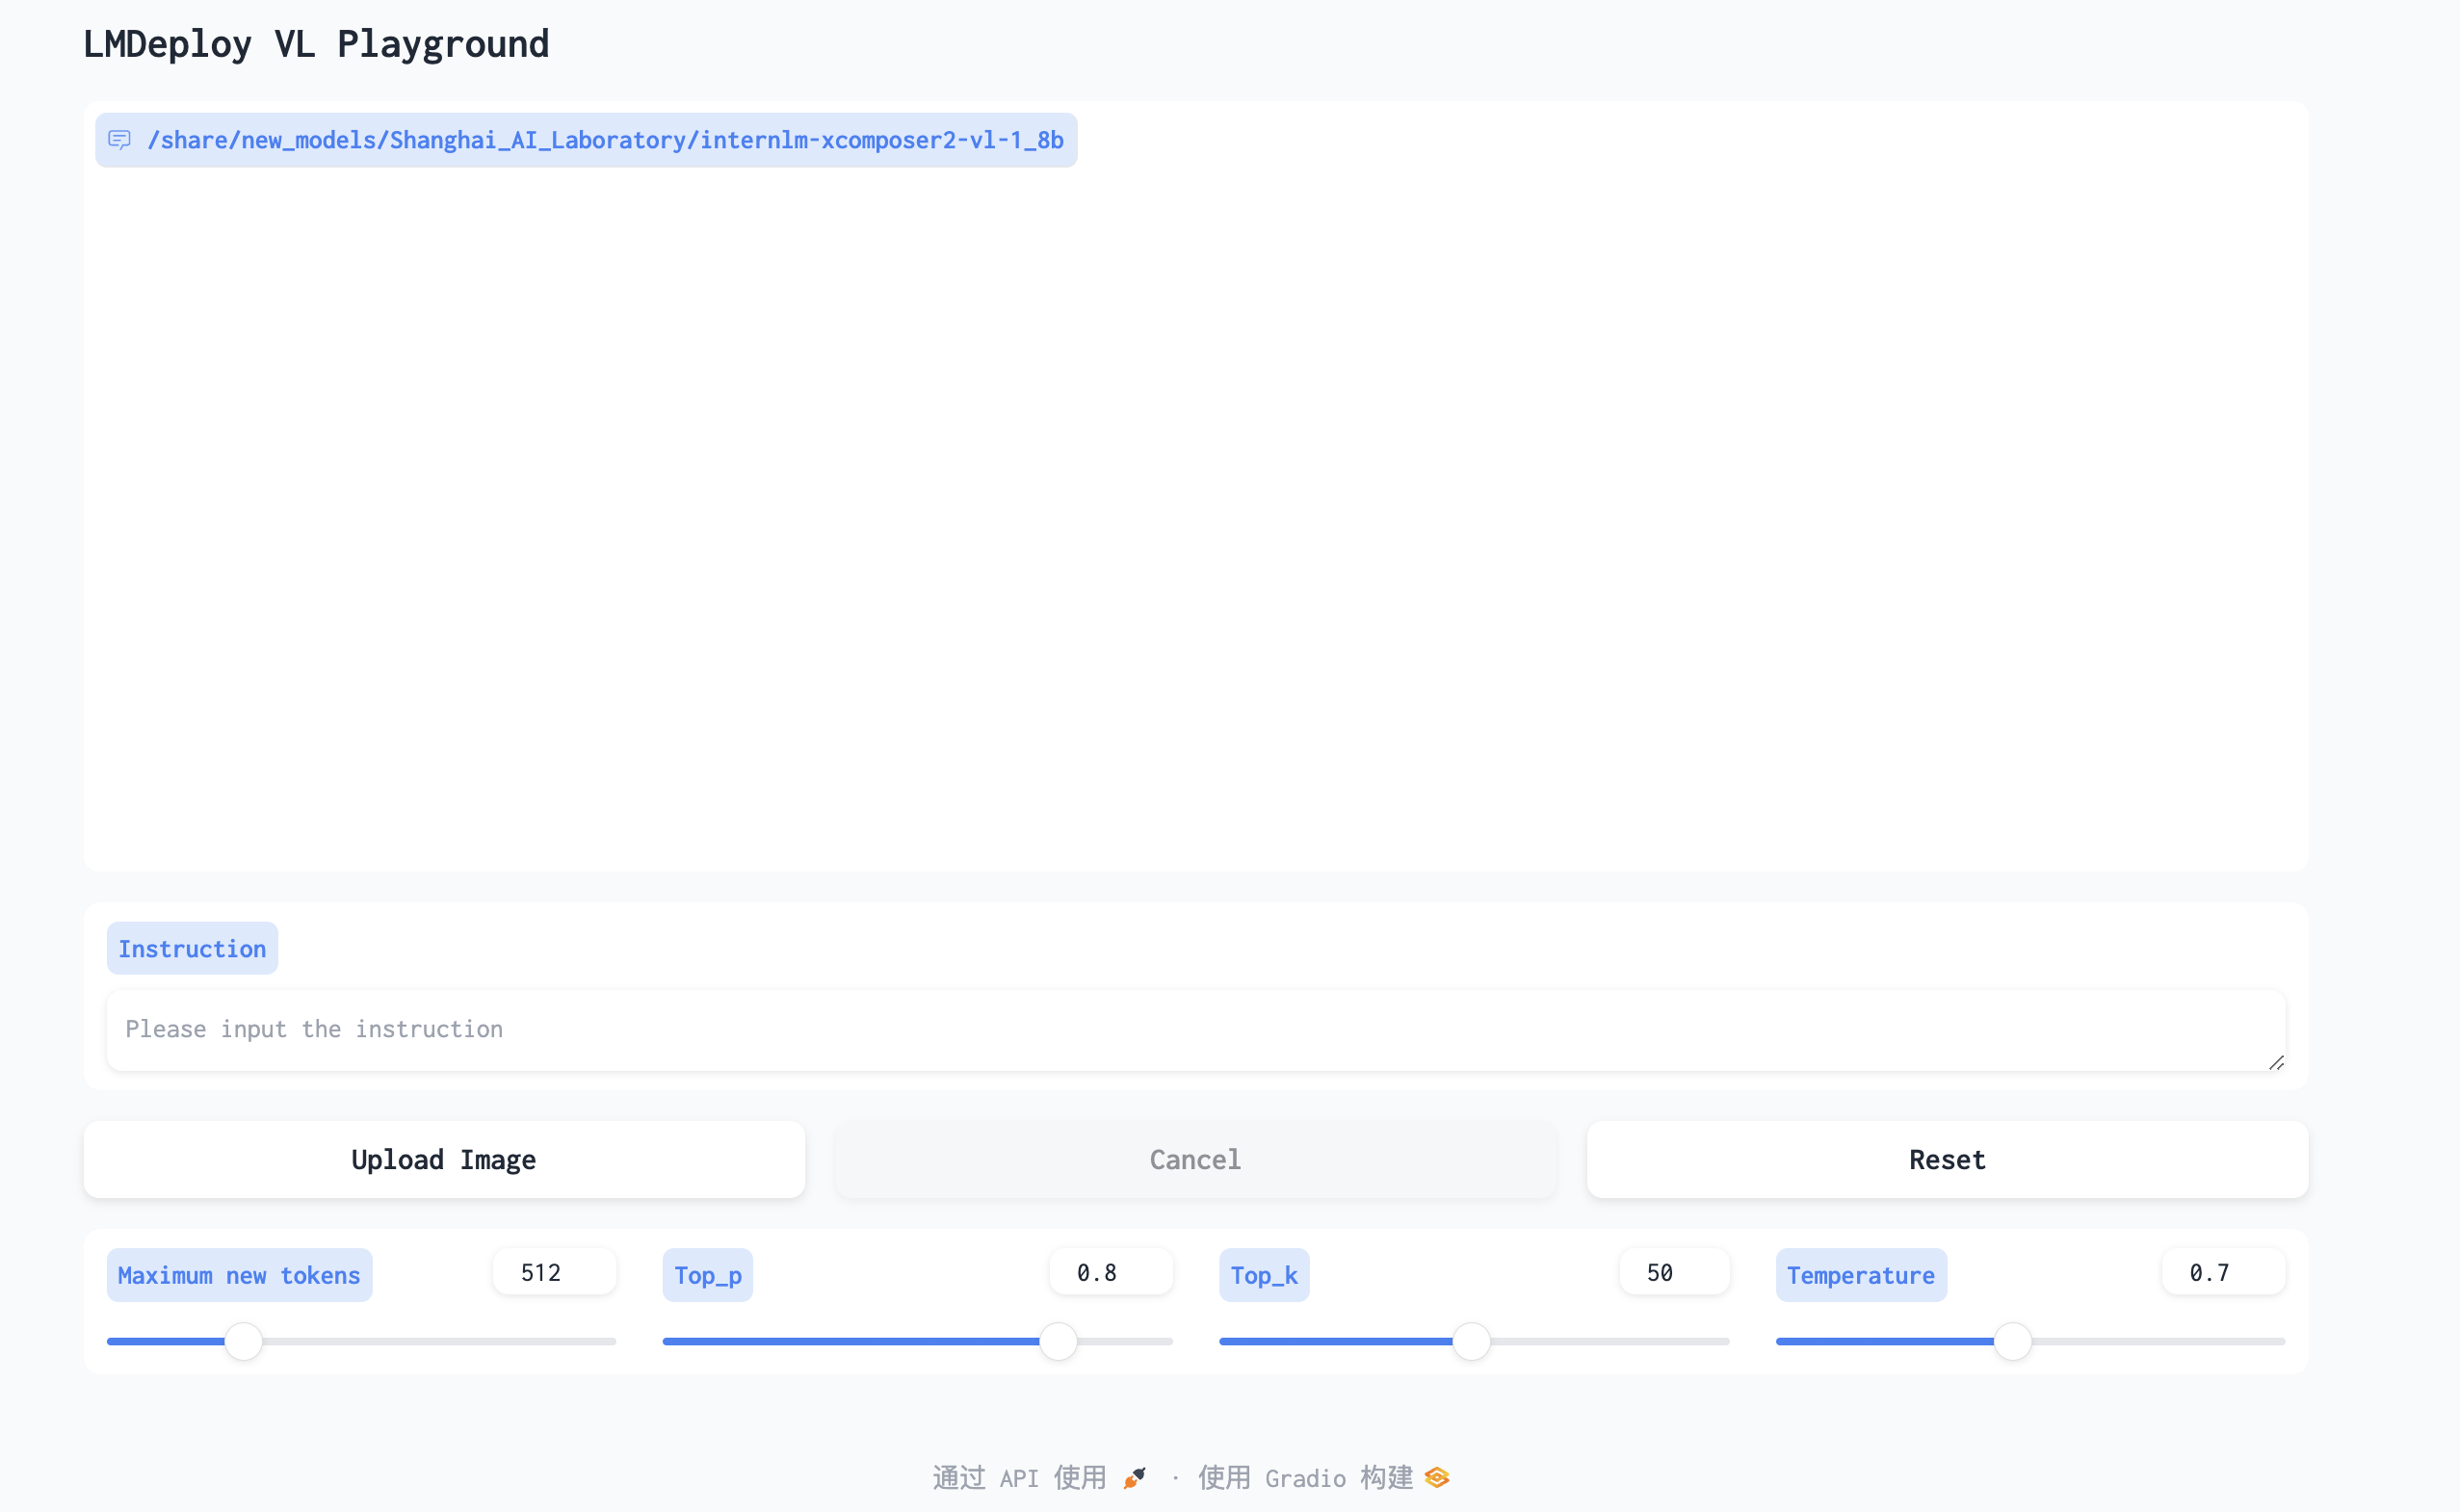Click the Maximum new tokens slider handle
The image size is (2460, 1512).
243,1341
